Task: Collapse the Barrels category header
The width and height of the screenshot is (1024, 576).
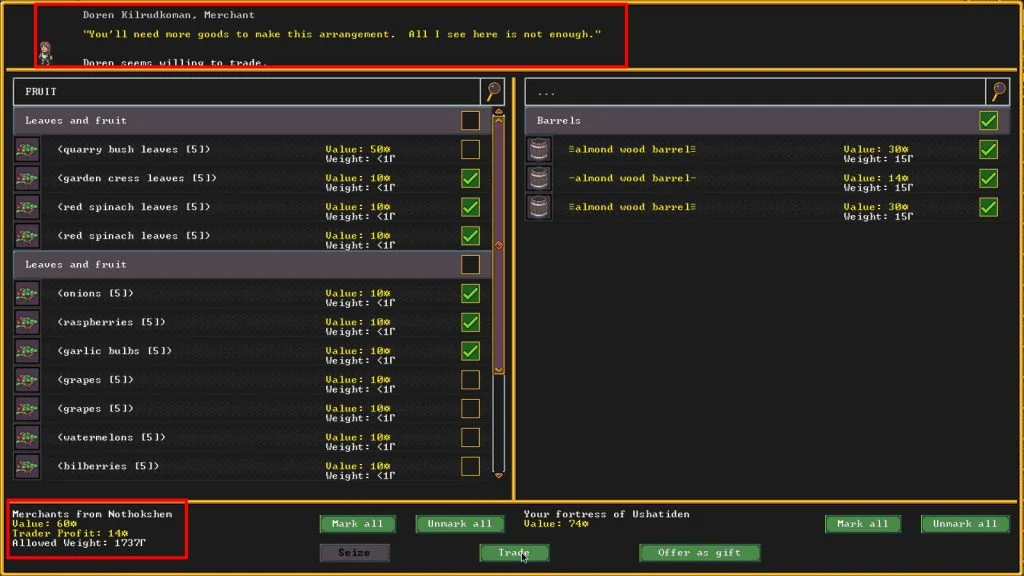Action: pos(700,119)
